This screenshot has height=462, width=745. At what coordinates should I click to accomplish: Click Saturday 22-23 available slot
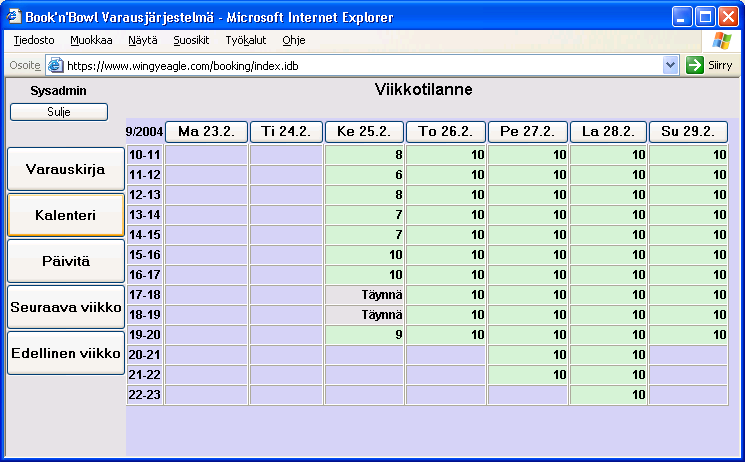click(608, 395)
